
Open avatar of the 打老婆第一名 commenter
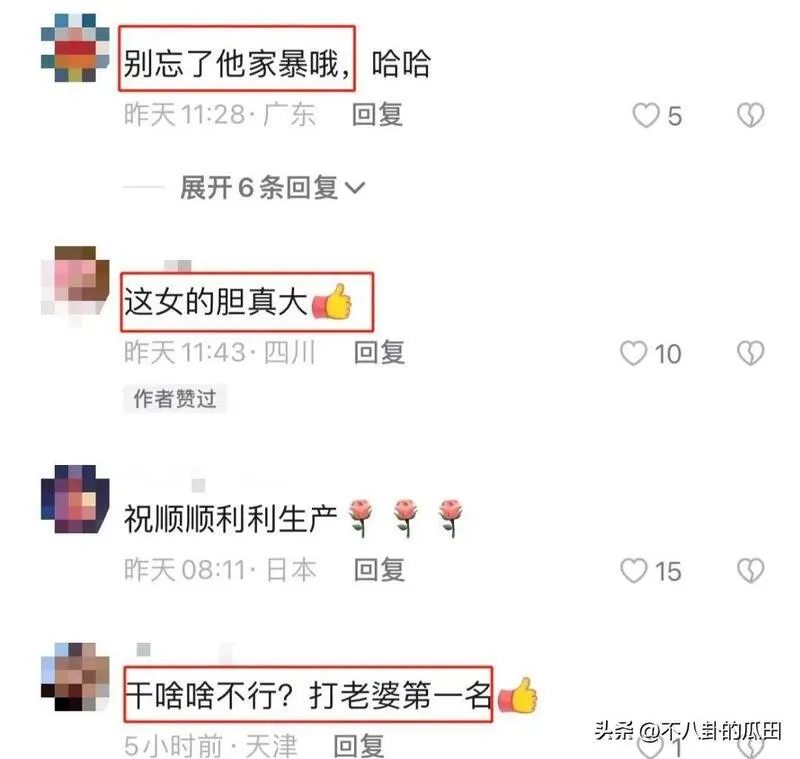click(75, 677)
